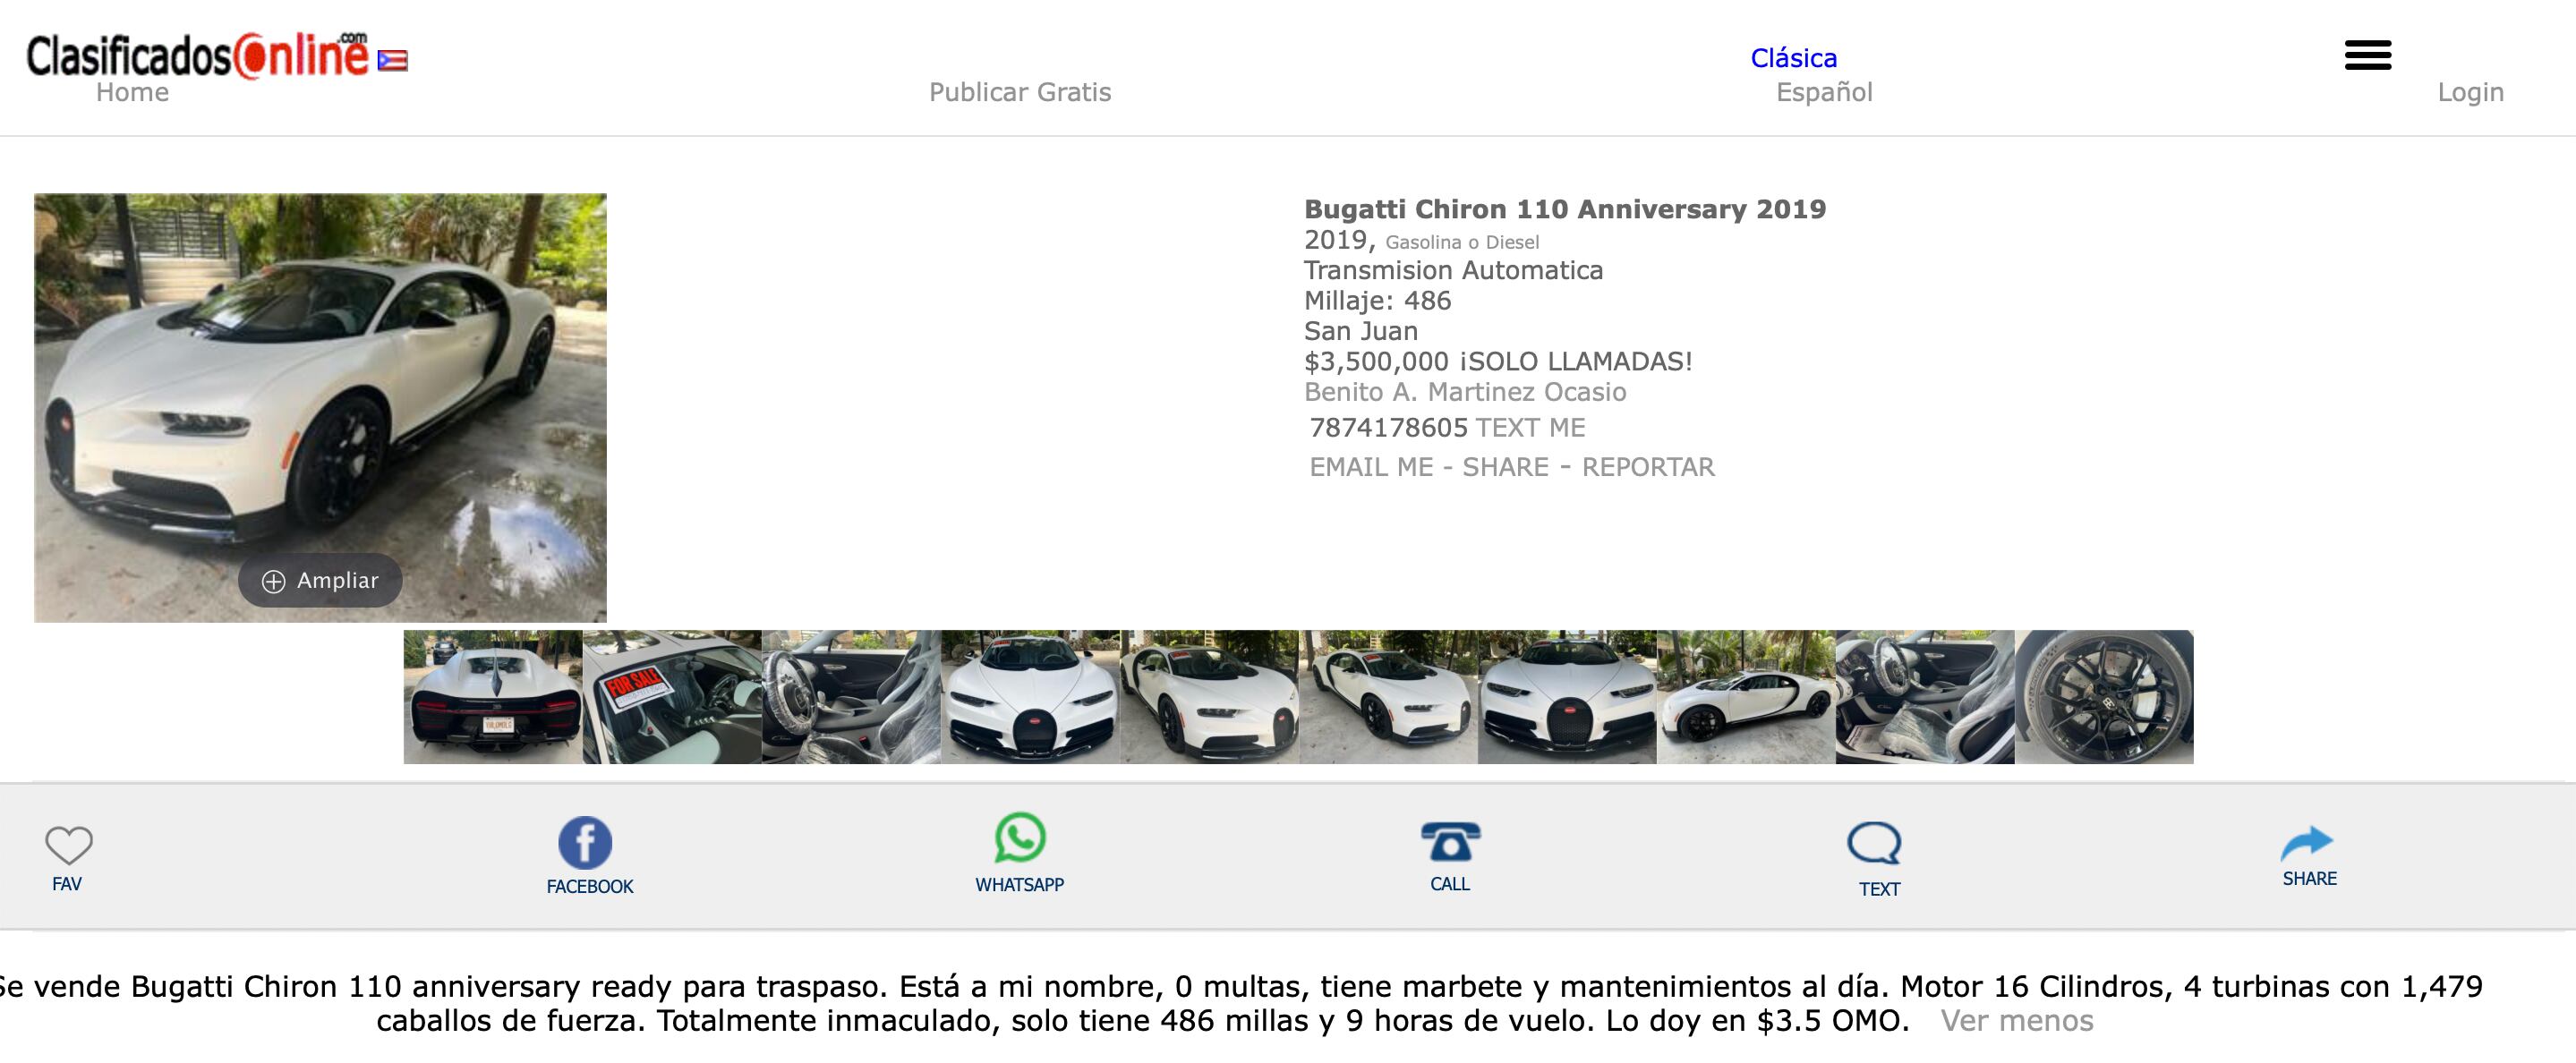The height and width of the screenshot is (1063, 2576).
Task: Enlarge main photo with Ampliar button
Action: click(x=320, y=580)
